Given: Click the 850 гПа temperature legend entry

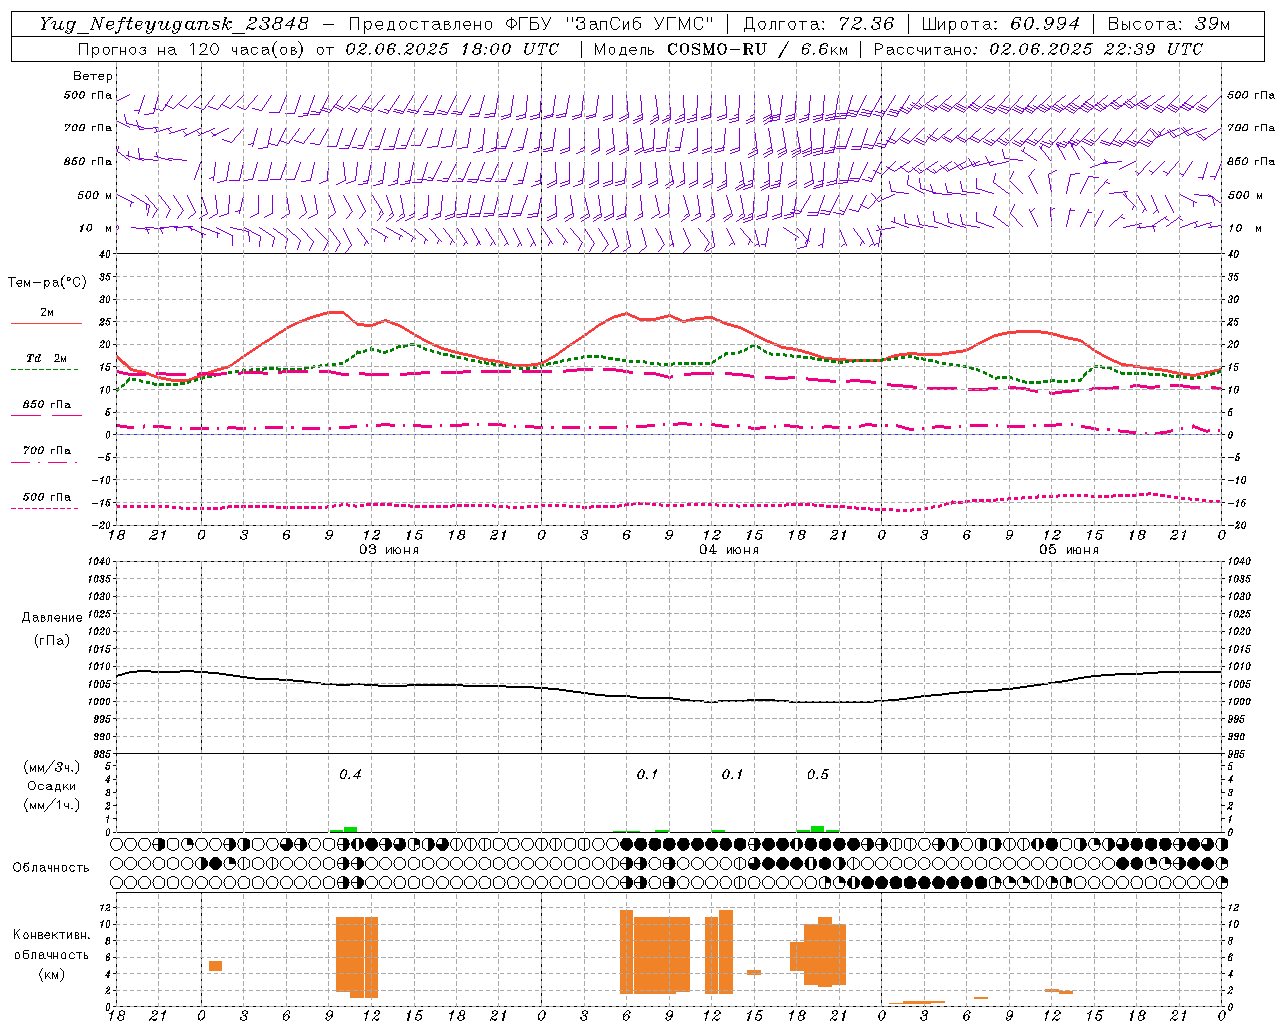Looking at the screenshot, I should pyautogui.click(x=46, y=404).
